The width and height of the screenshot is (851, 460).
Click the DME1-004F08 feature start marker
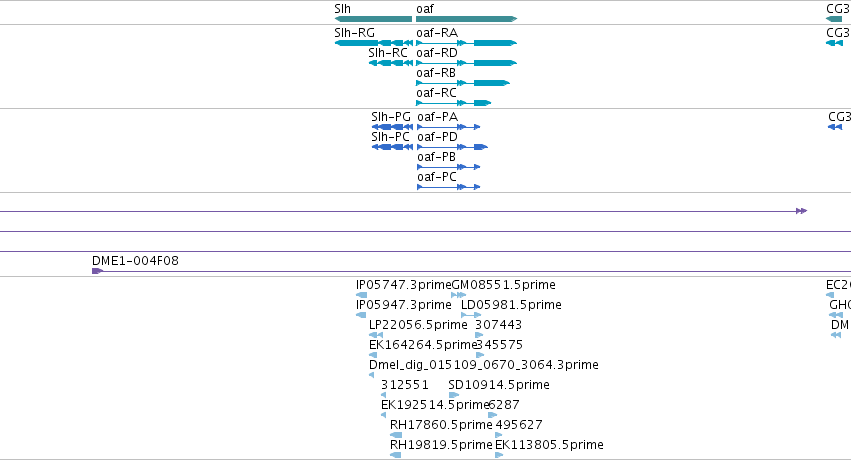tap(97, 271)
